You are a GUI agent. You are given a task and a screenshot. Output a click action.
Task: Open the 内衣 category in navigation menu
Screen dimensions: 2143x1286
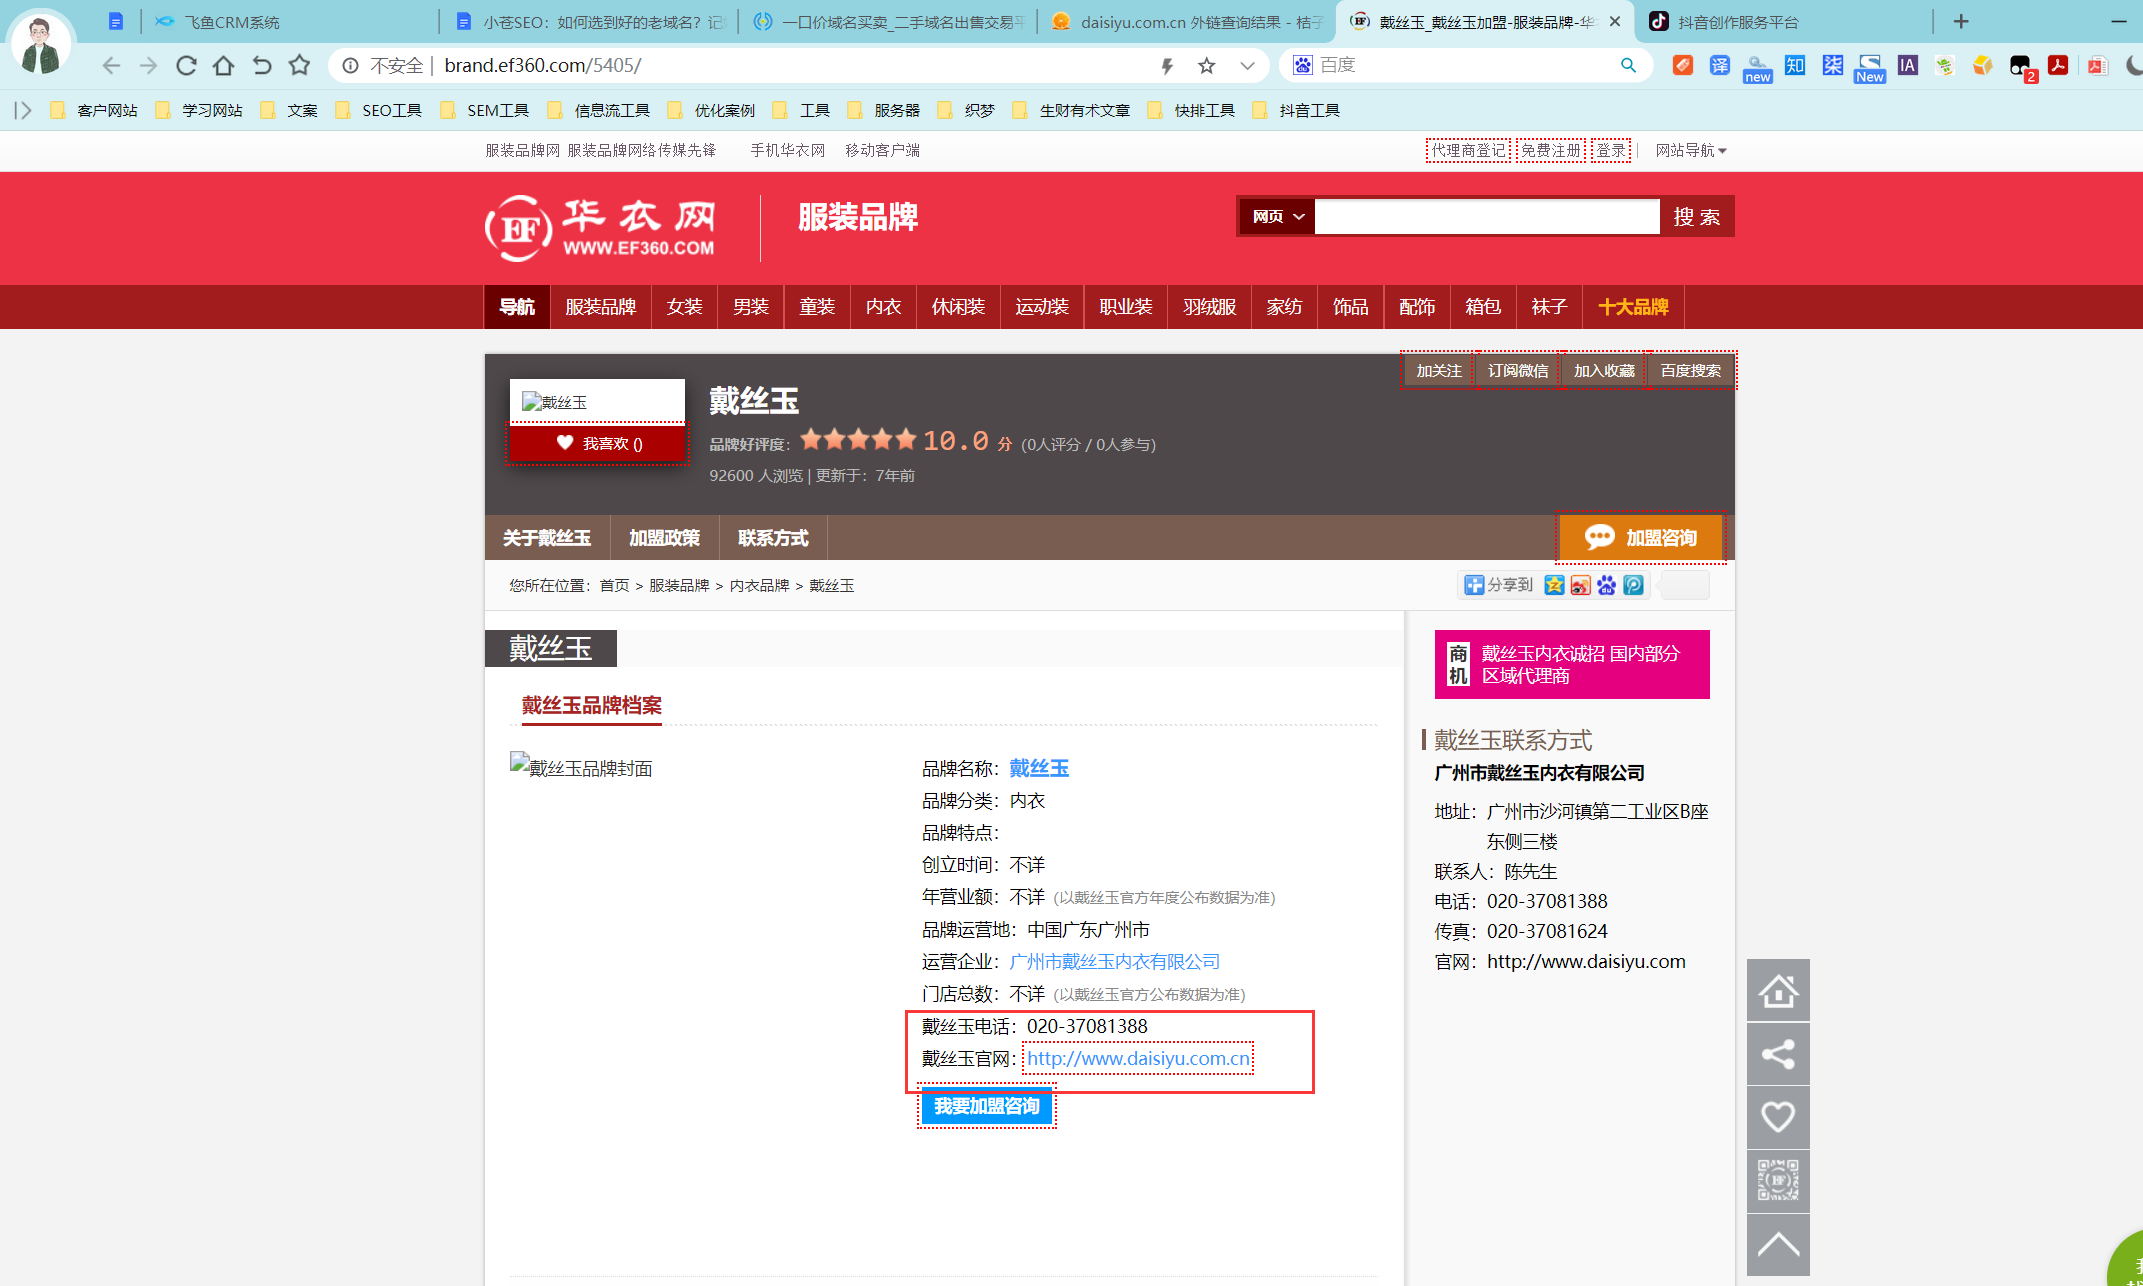coord(883,307)
